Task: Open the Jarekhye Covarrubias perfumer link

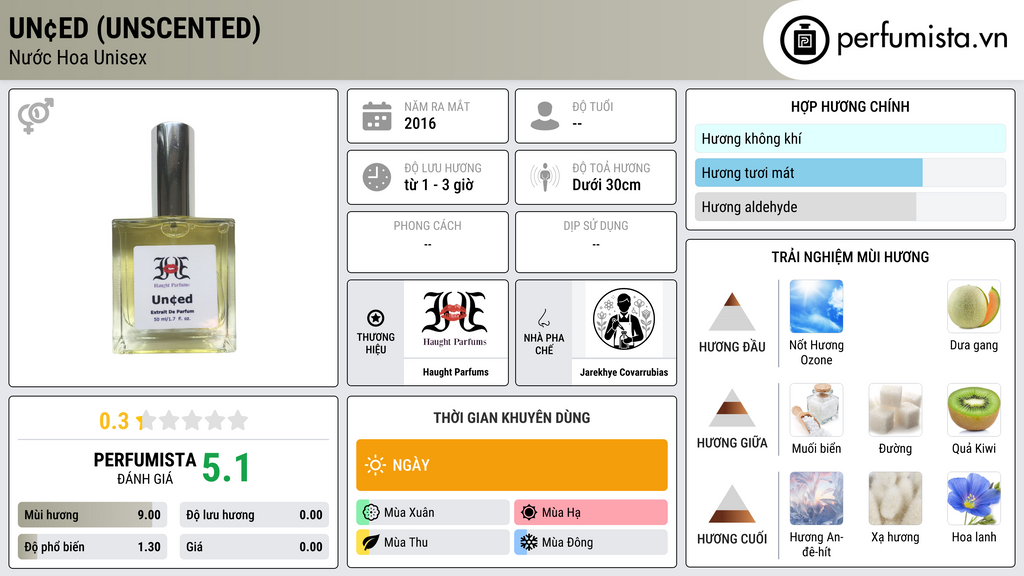Action: [x=624, y=372]
